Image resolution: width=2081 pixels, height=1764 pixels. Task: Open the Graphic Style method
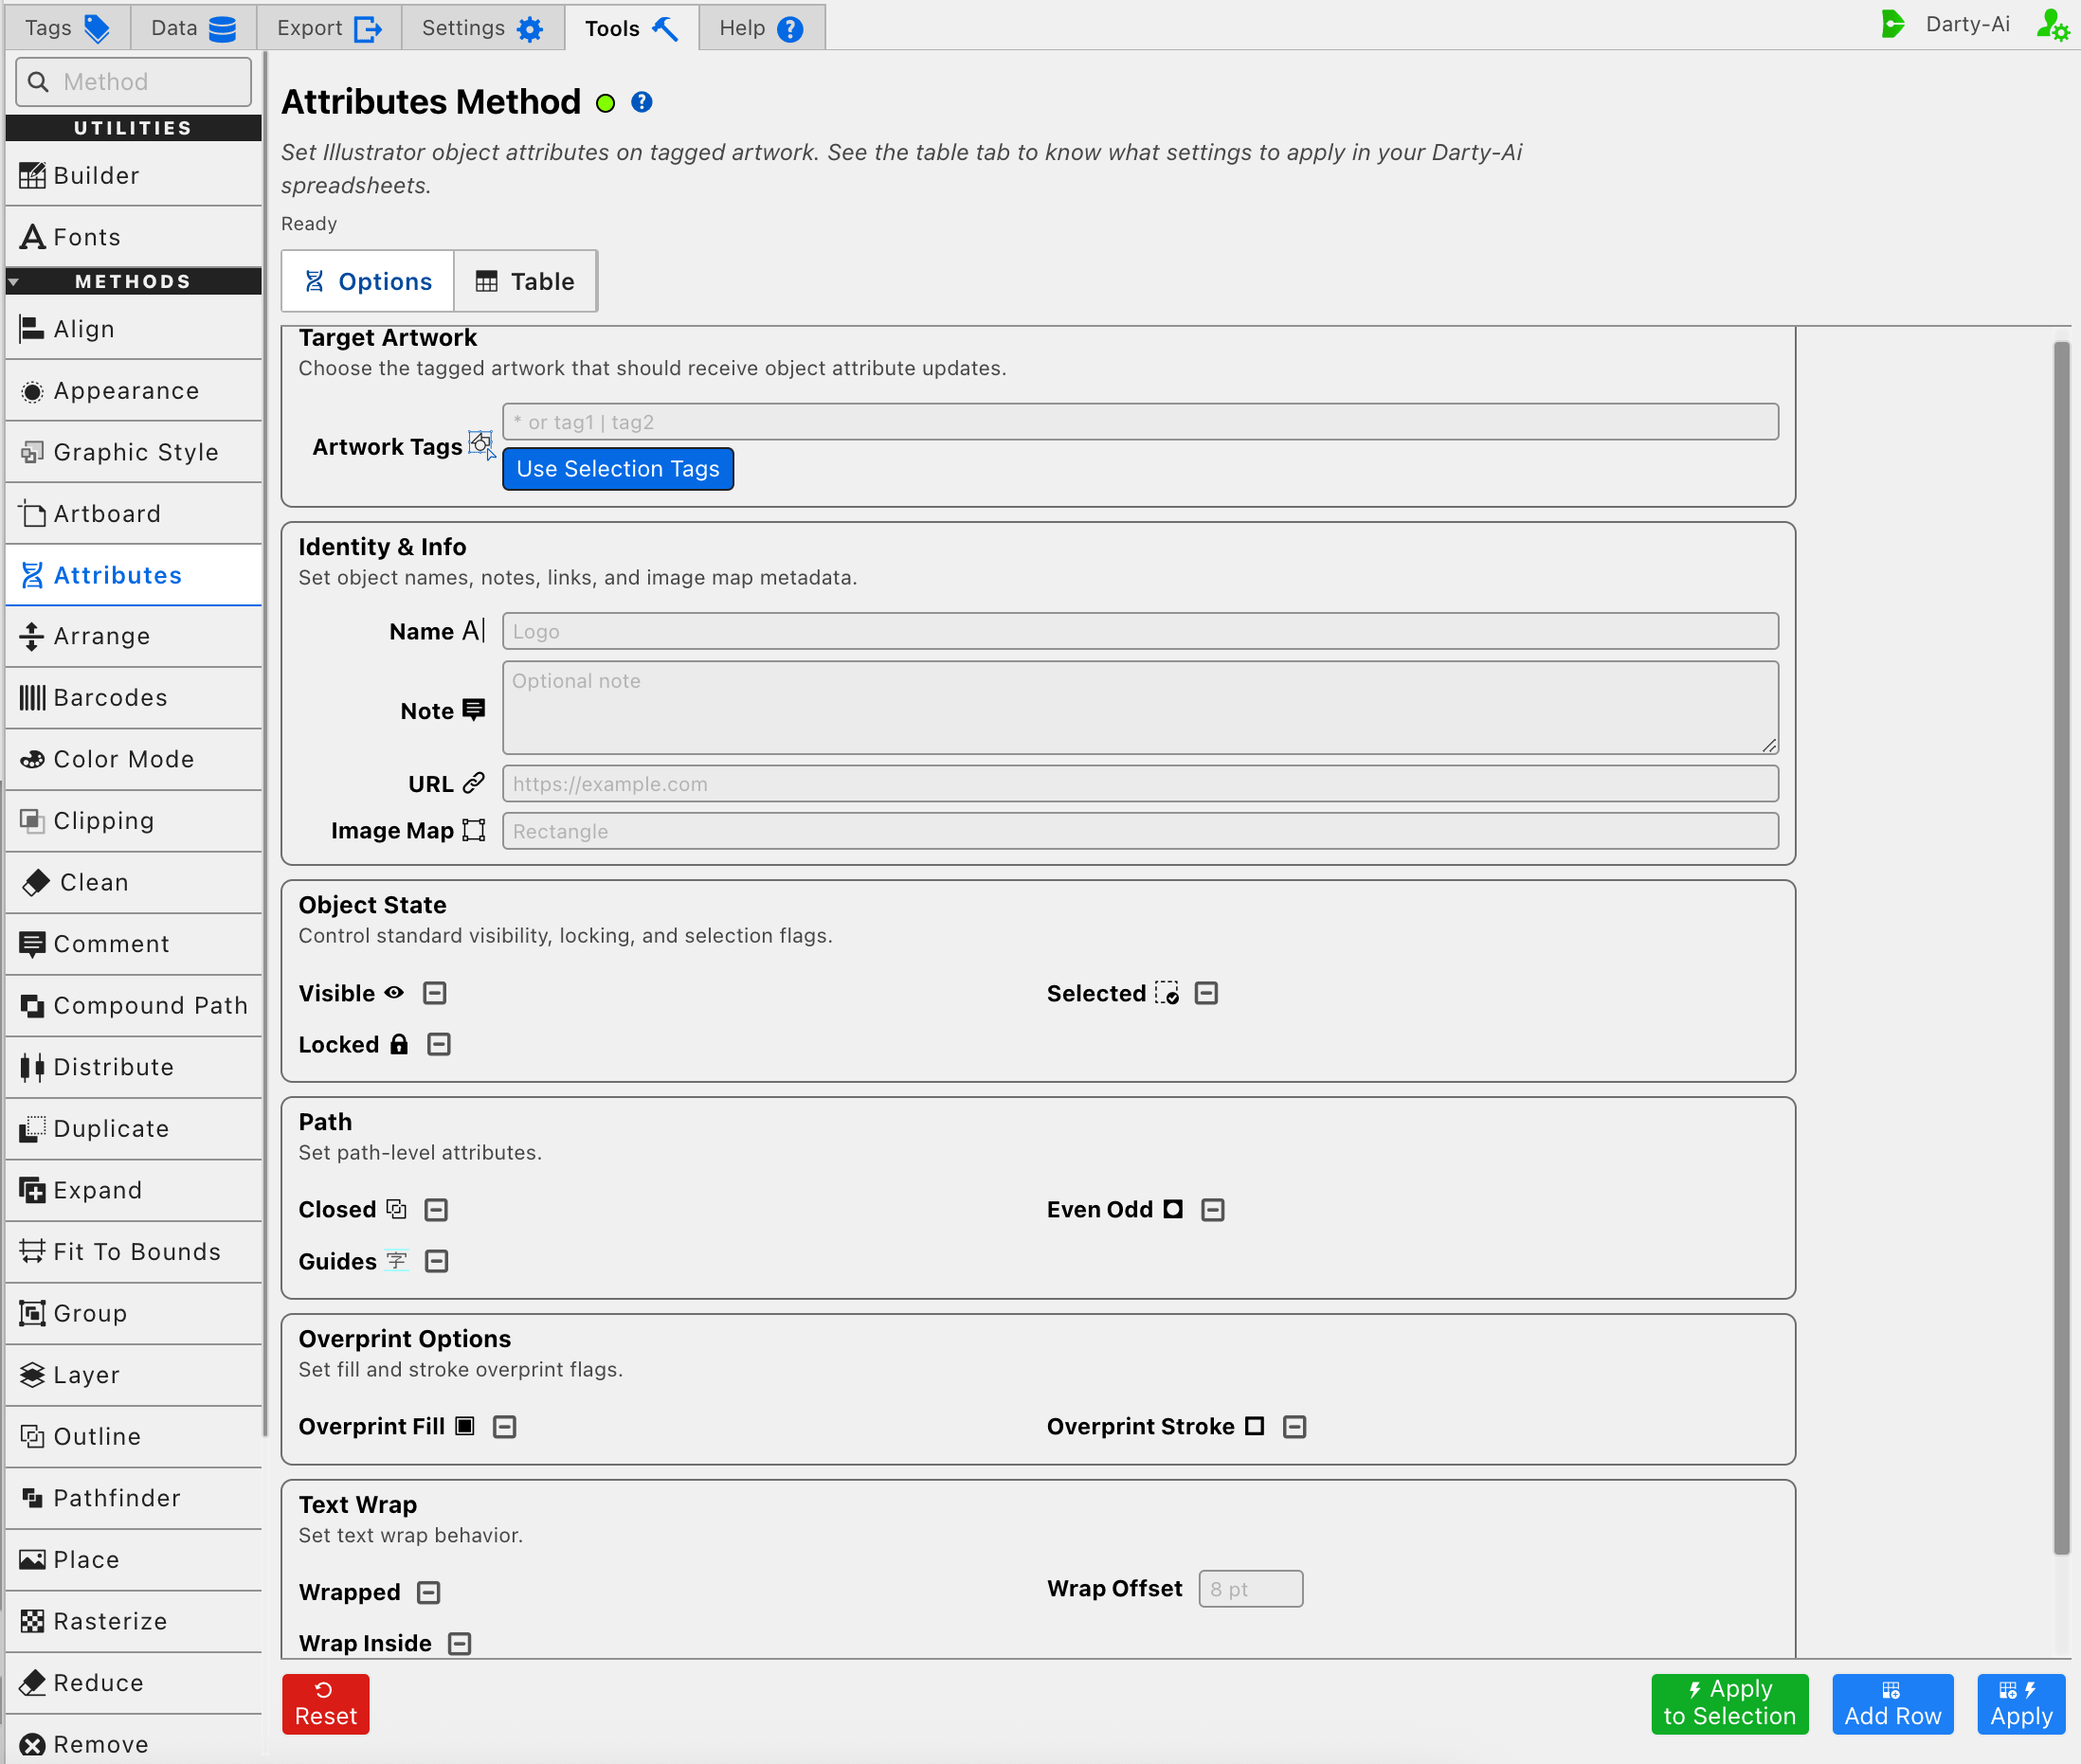pos(133,452)
